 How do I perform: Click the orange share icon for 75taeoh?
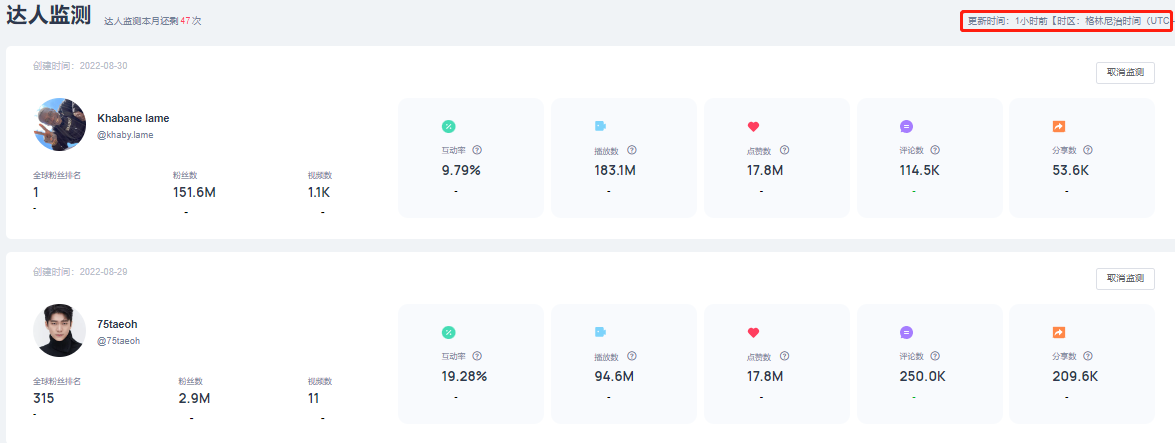[x=1059, y=332]
